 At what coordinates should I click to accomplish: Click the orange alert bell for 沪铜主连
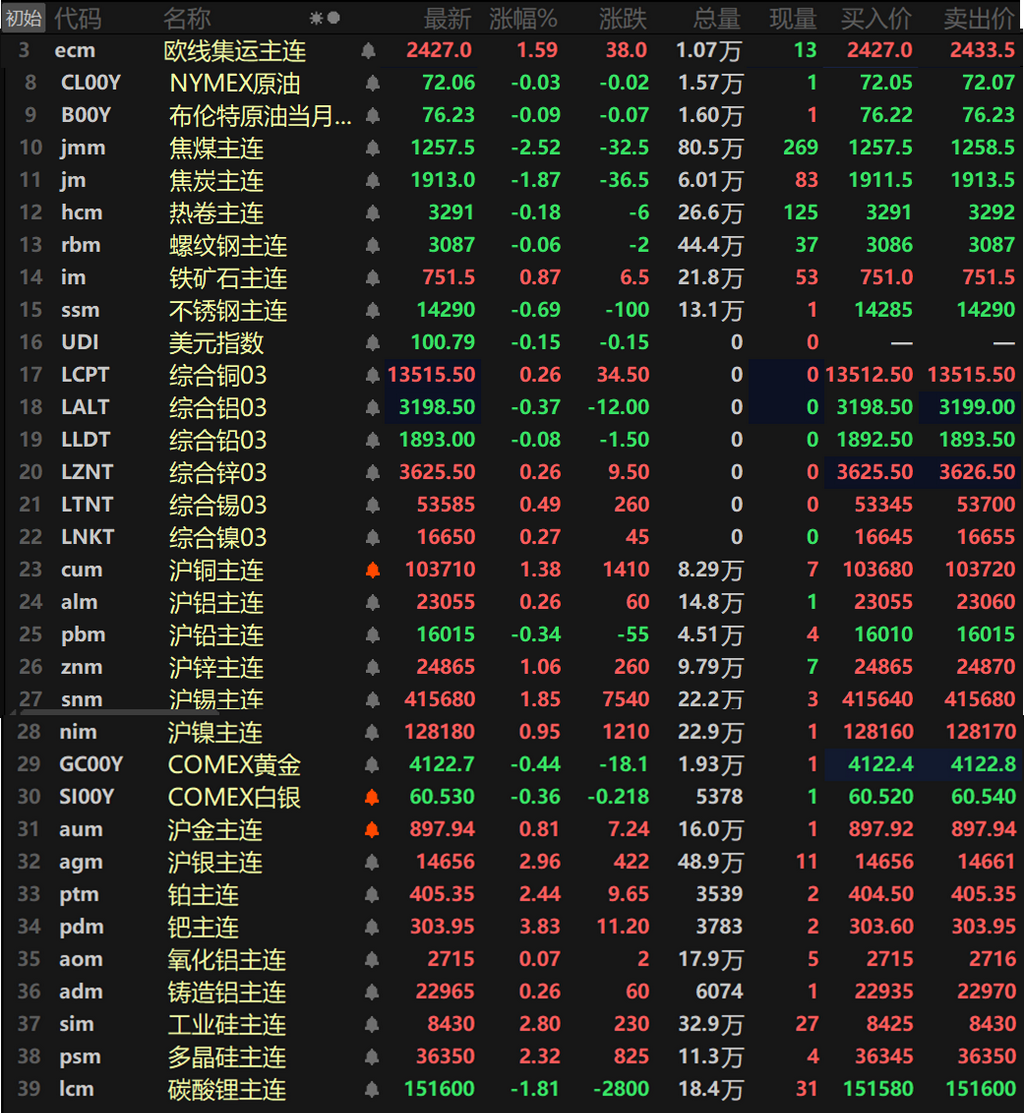(373, 570)
